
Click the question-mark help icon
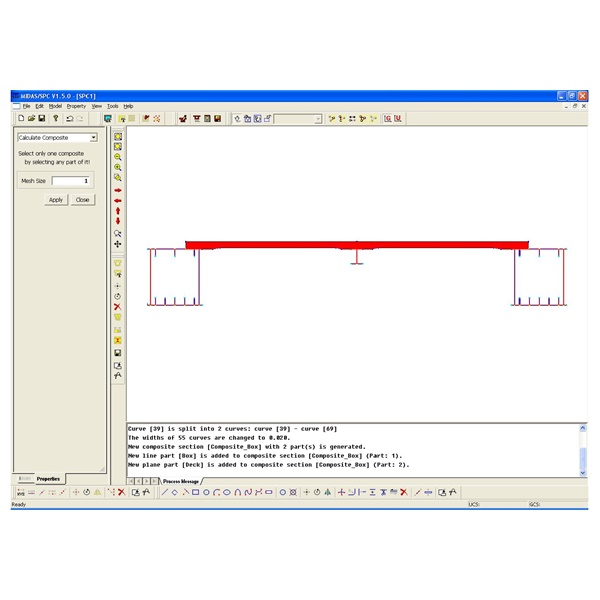[x=56, y=119]
